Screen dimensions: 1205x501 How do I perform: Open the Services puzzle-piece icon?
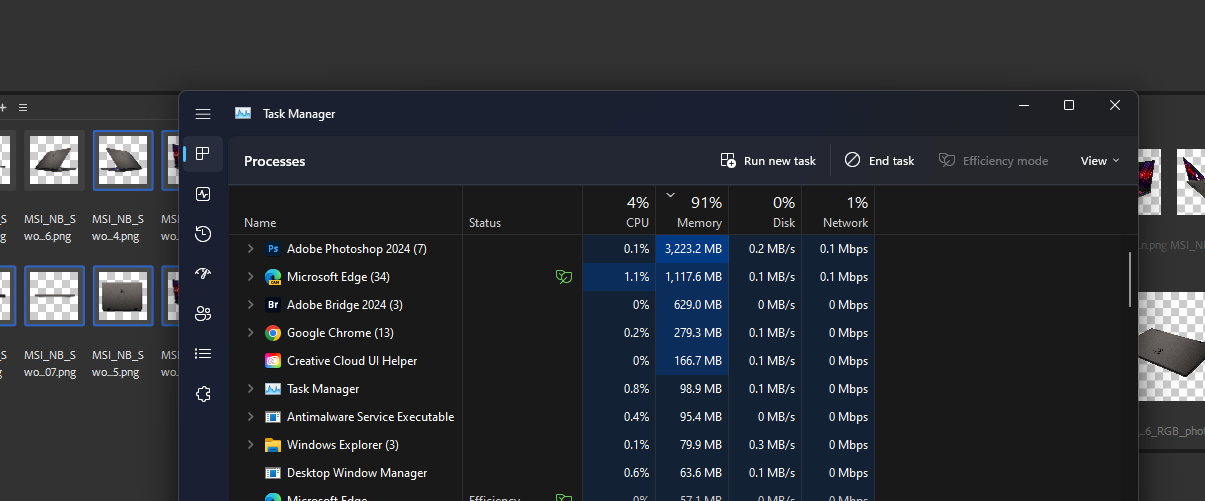[203, 394]
